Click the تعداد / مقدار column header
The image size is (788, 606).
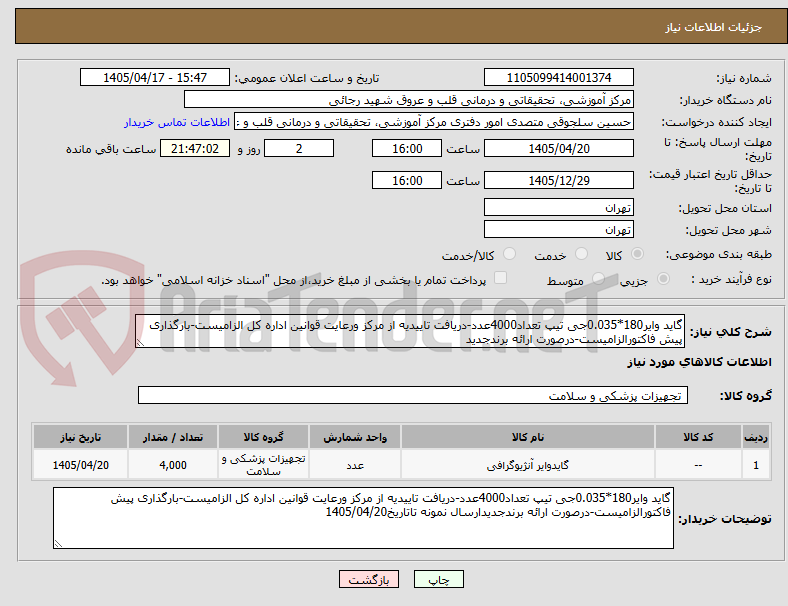point(173,437)
